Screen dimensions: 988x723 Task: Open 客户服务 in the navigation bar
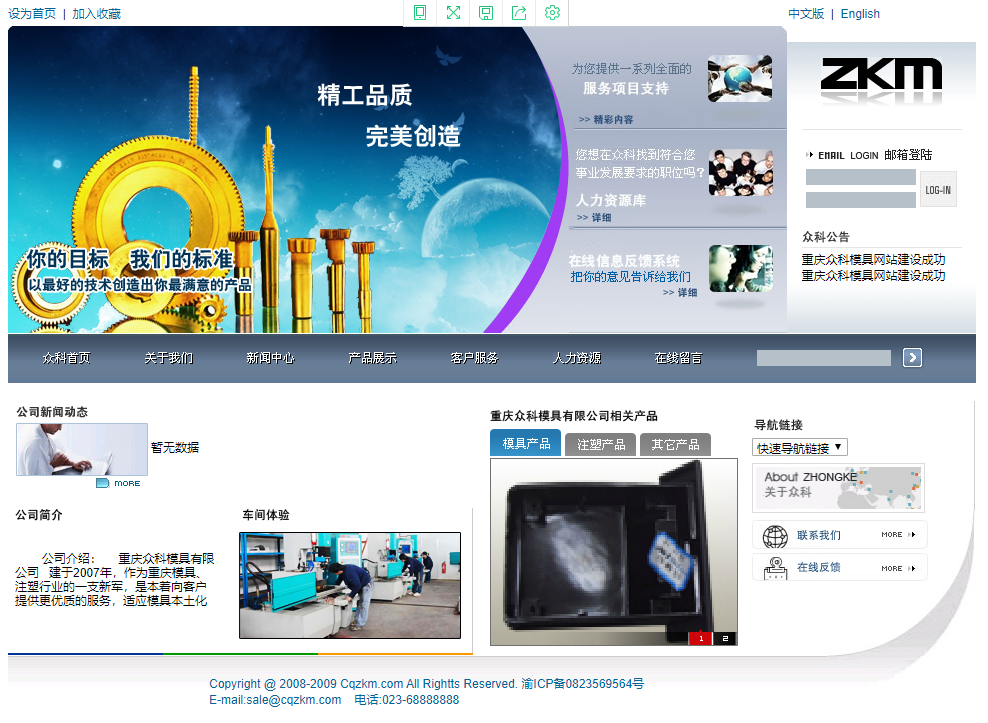[x=474, y=358]
